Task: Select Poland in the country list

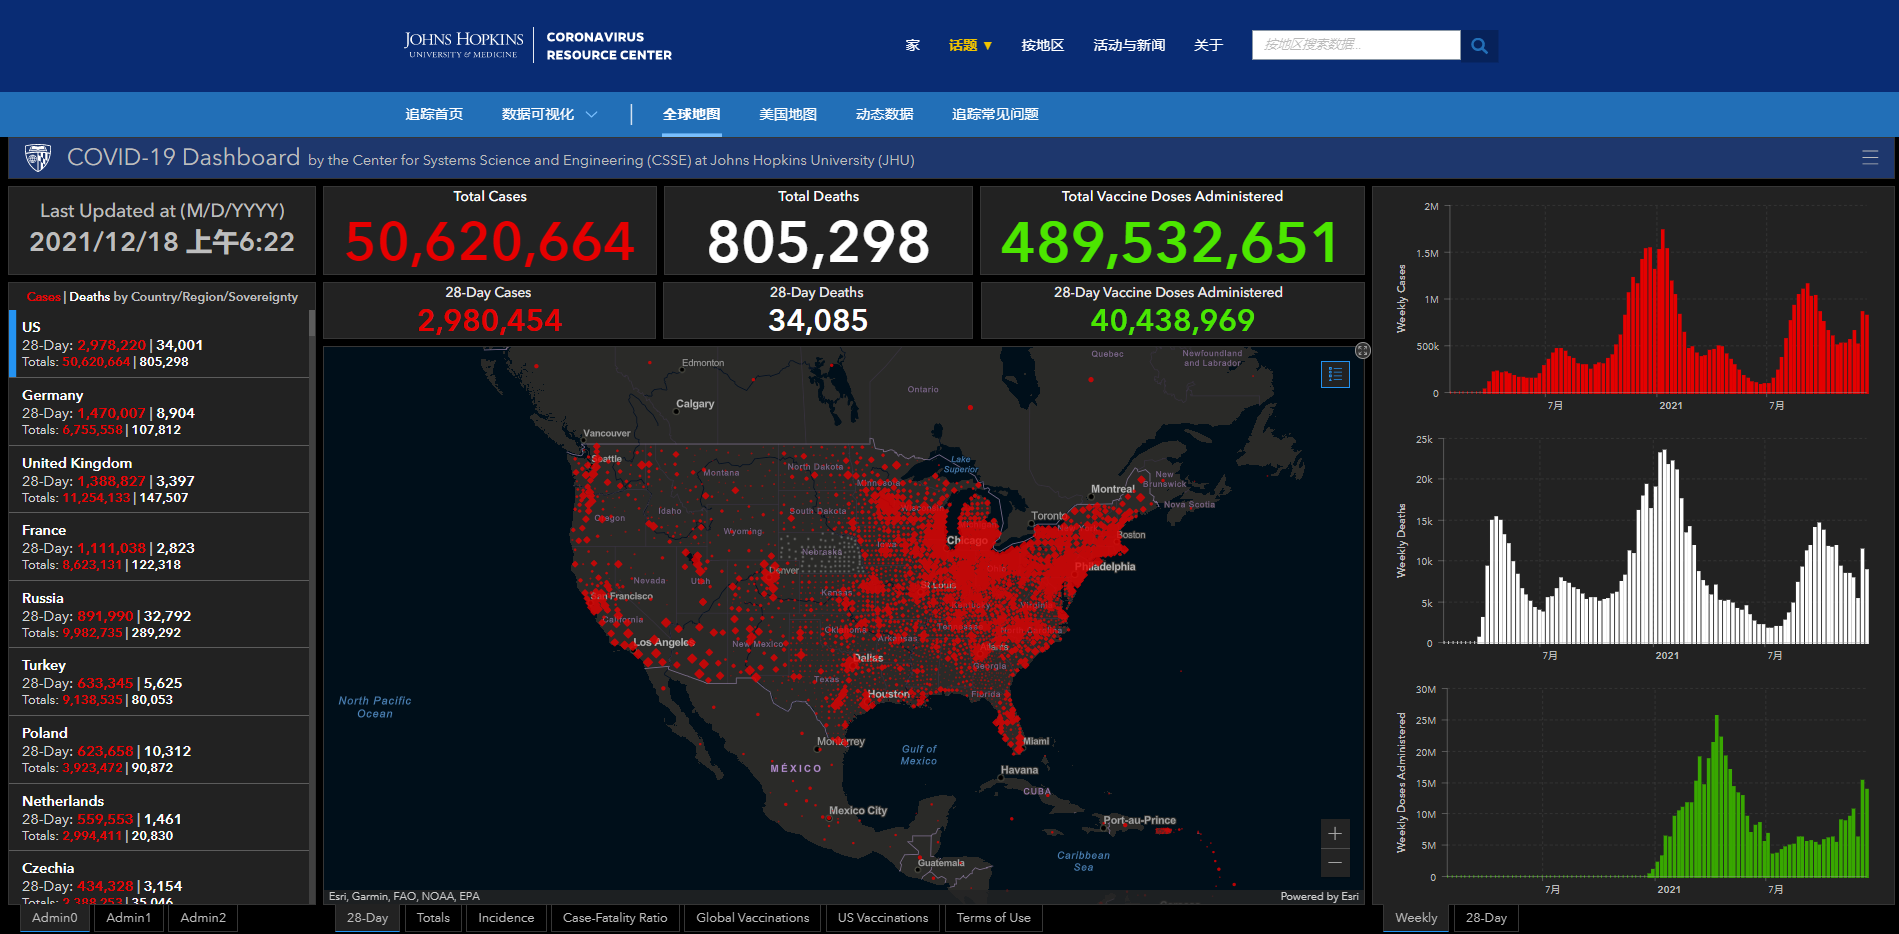Action: point(160,750)
